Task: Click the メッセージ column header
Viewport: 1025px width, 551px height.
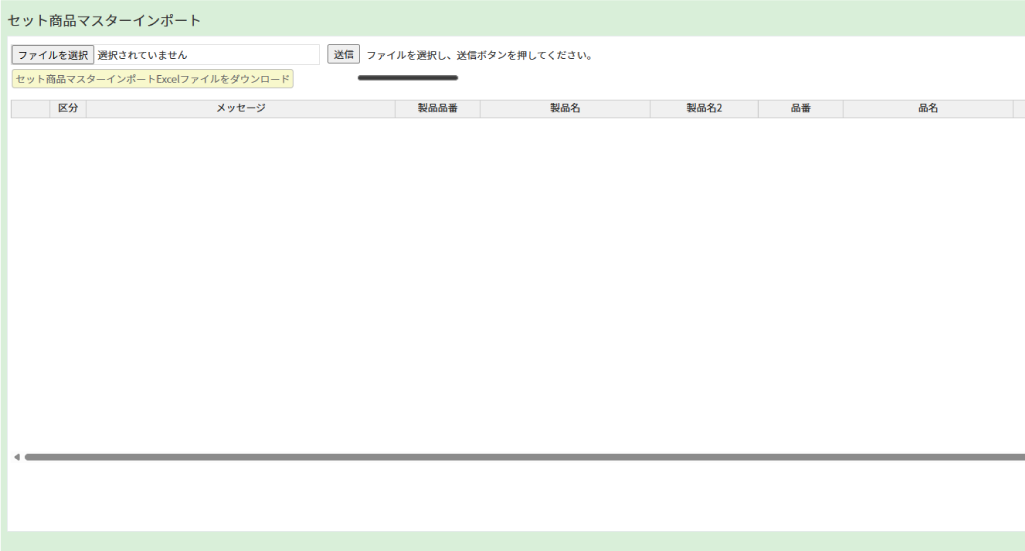Action: pos(240,108)
